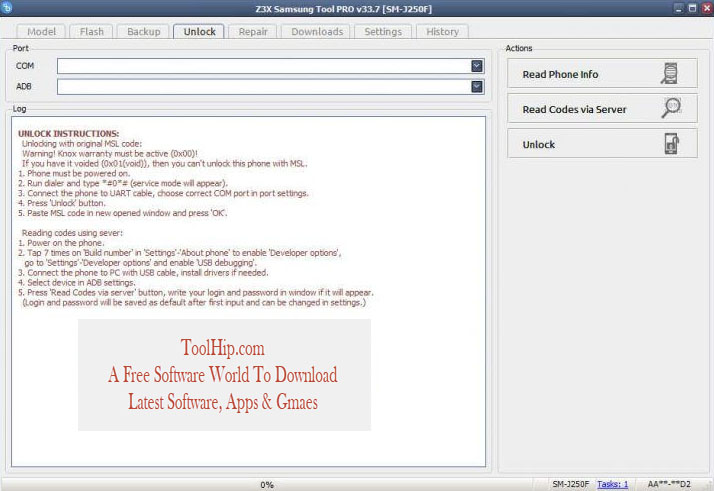Click the UNLOCK INSTRUCTIONS heading in log
Viewport: 714px width, 491px height.
click(x=68, y=133)
